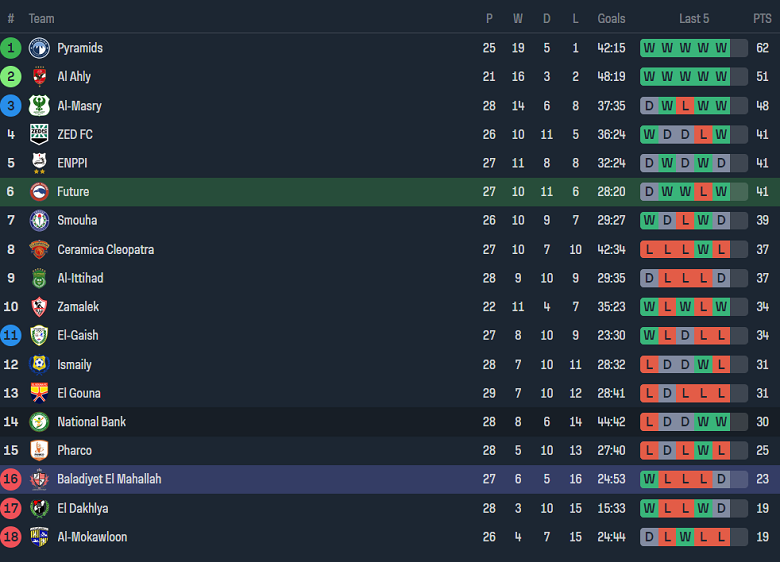This screenshot has width=780, height=562.
Task: Click the Last 5 column header
Action: (x=694, y=19)
